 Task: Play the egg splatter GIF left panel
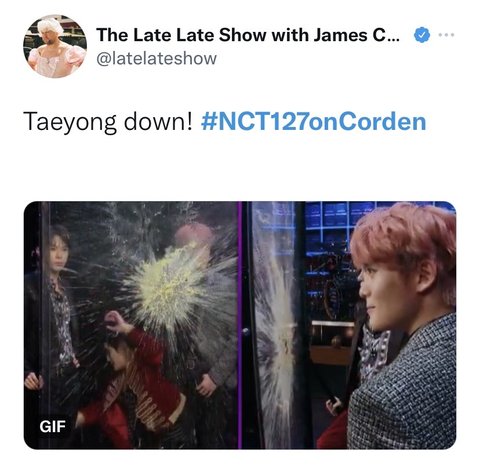pyautogui.click(x=131, y=325)
